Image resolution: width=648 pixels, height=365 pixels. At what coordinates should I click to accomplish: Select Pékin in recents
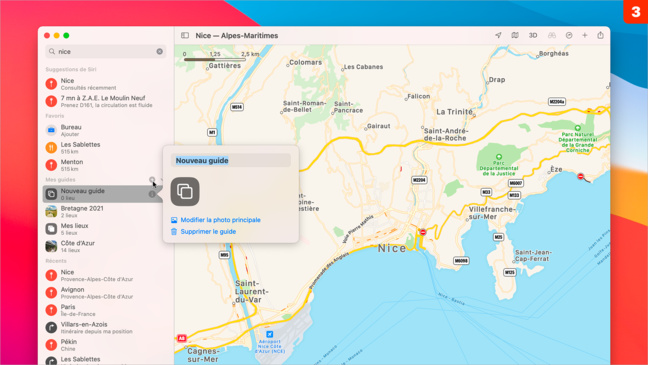click(105, 345)
